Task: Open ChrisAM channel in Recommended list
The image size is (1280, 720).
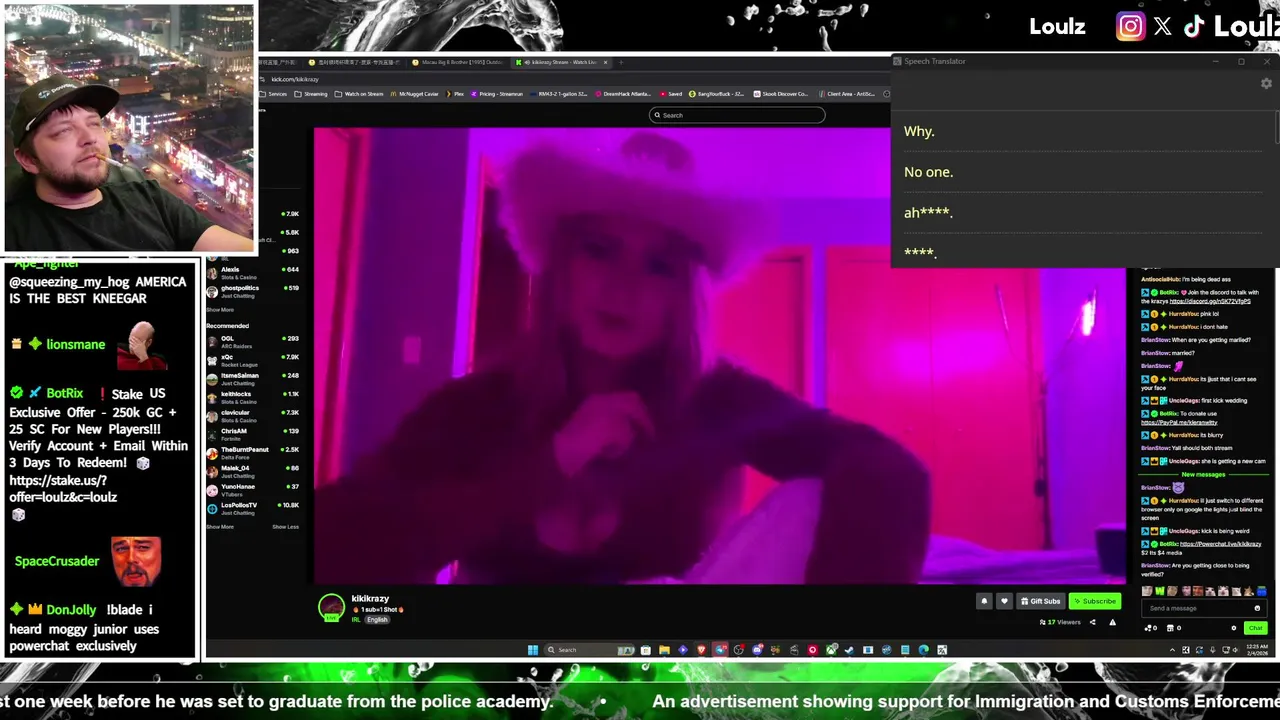Action: tap(252, 433)
